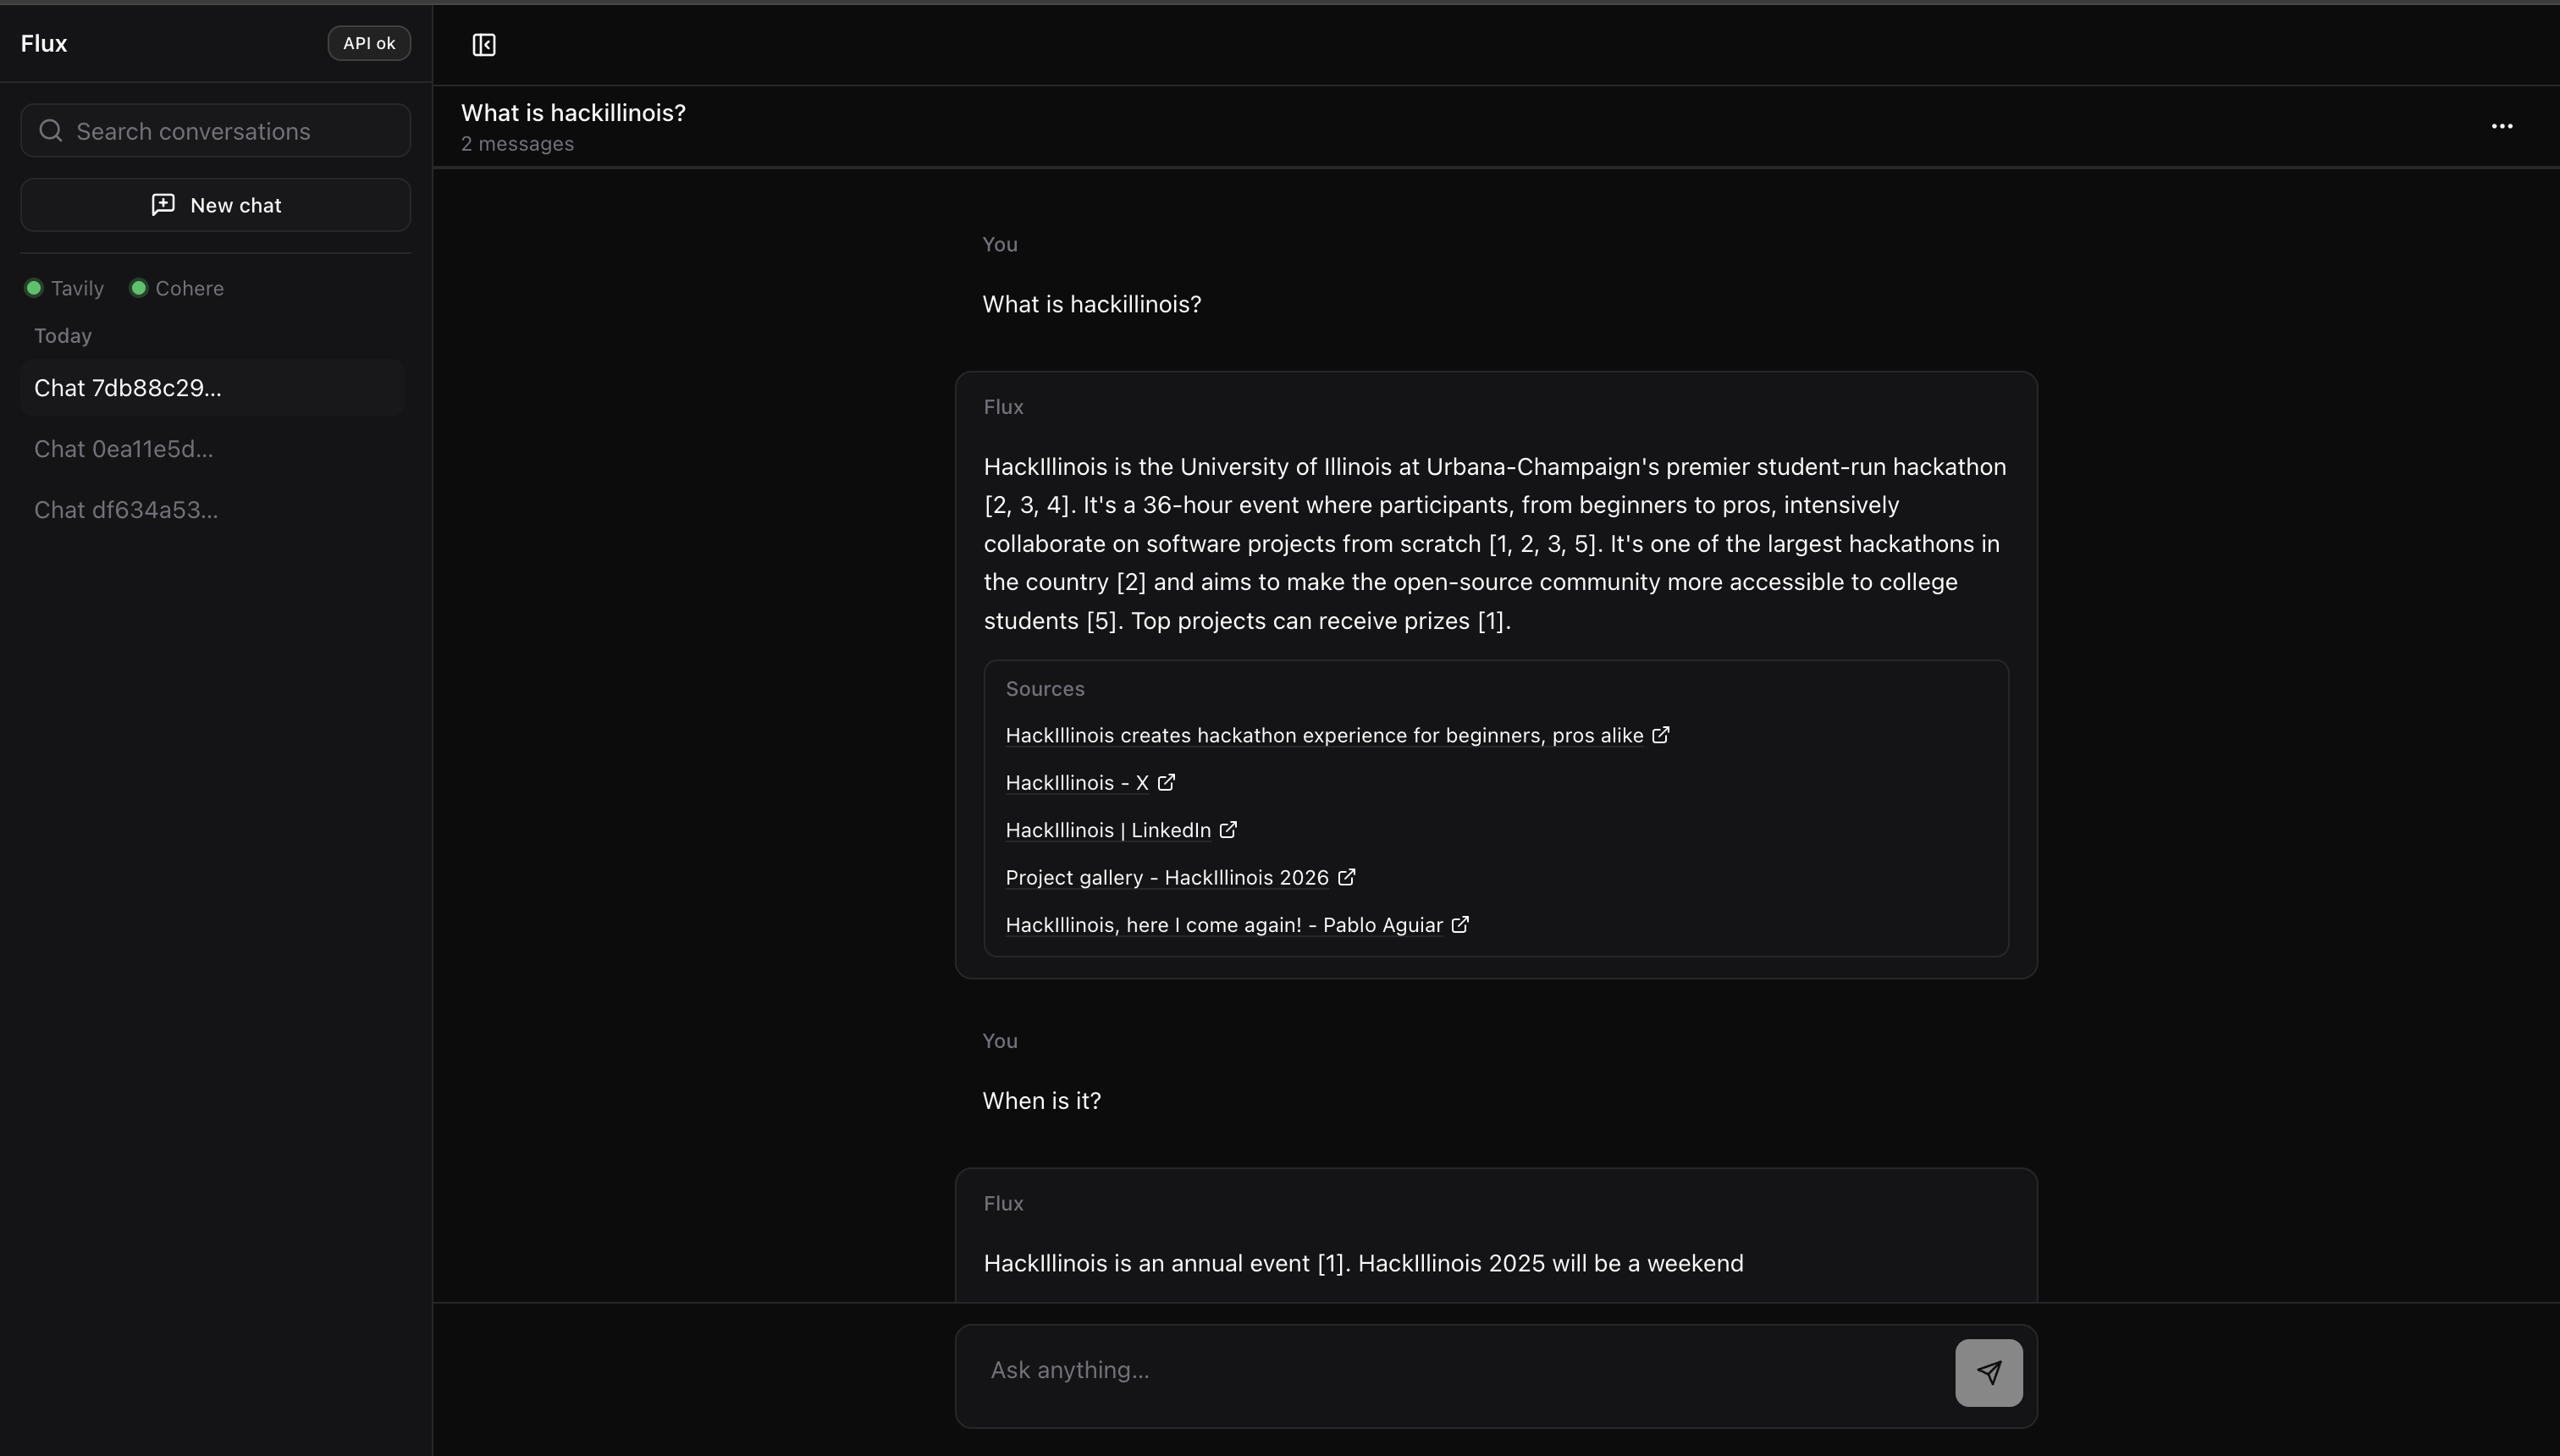Open 'HackIllinois creates hackathon experience' source link
The image size is (2560, 1456).
tap(1323, 735)
